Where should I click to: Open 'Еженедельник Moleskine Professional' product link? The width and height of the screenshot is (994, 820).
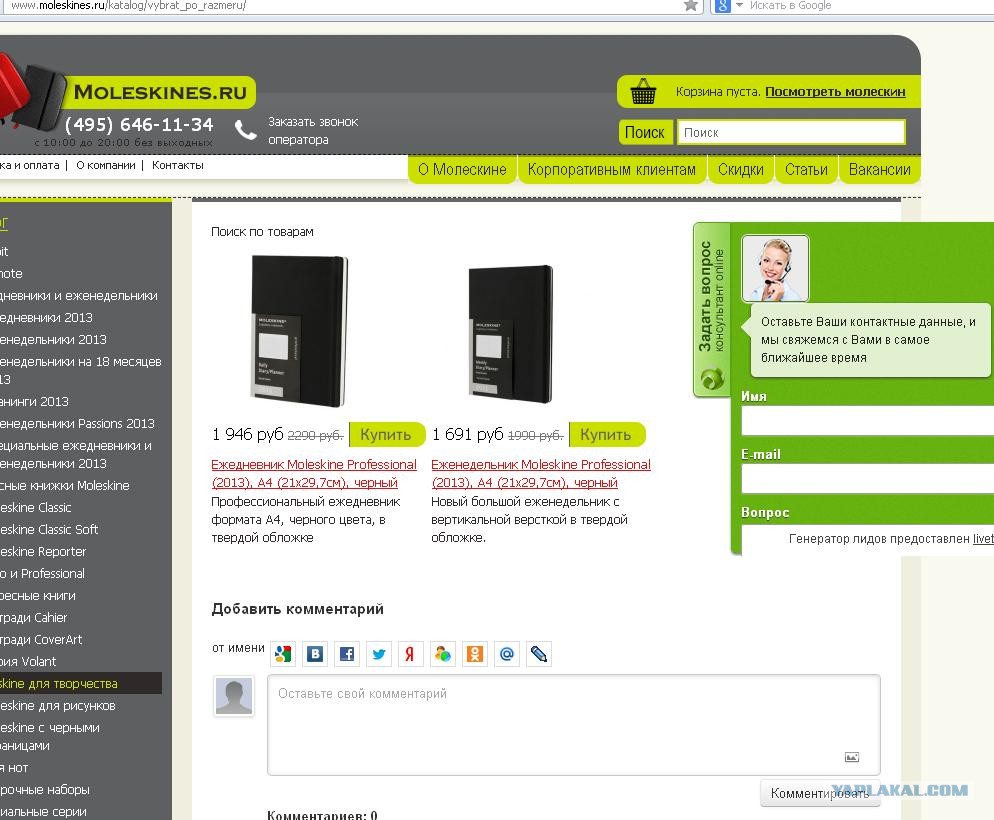tap(541, 473)
